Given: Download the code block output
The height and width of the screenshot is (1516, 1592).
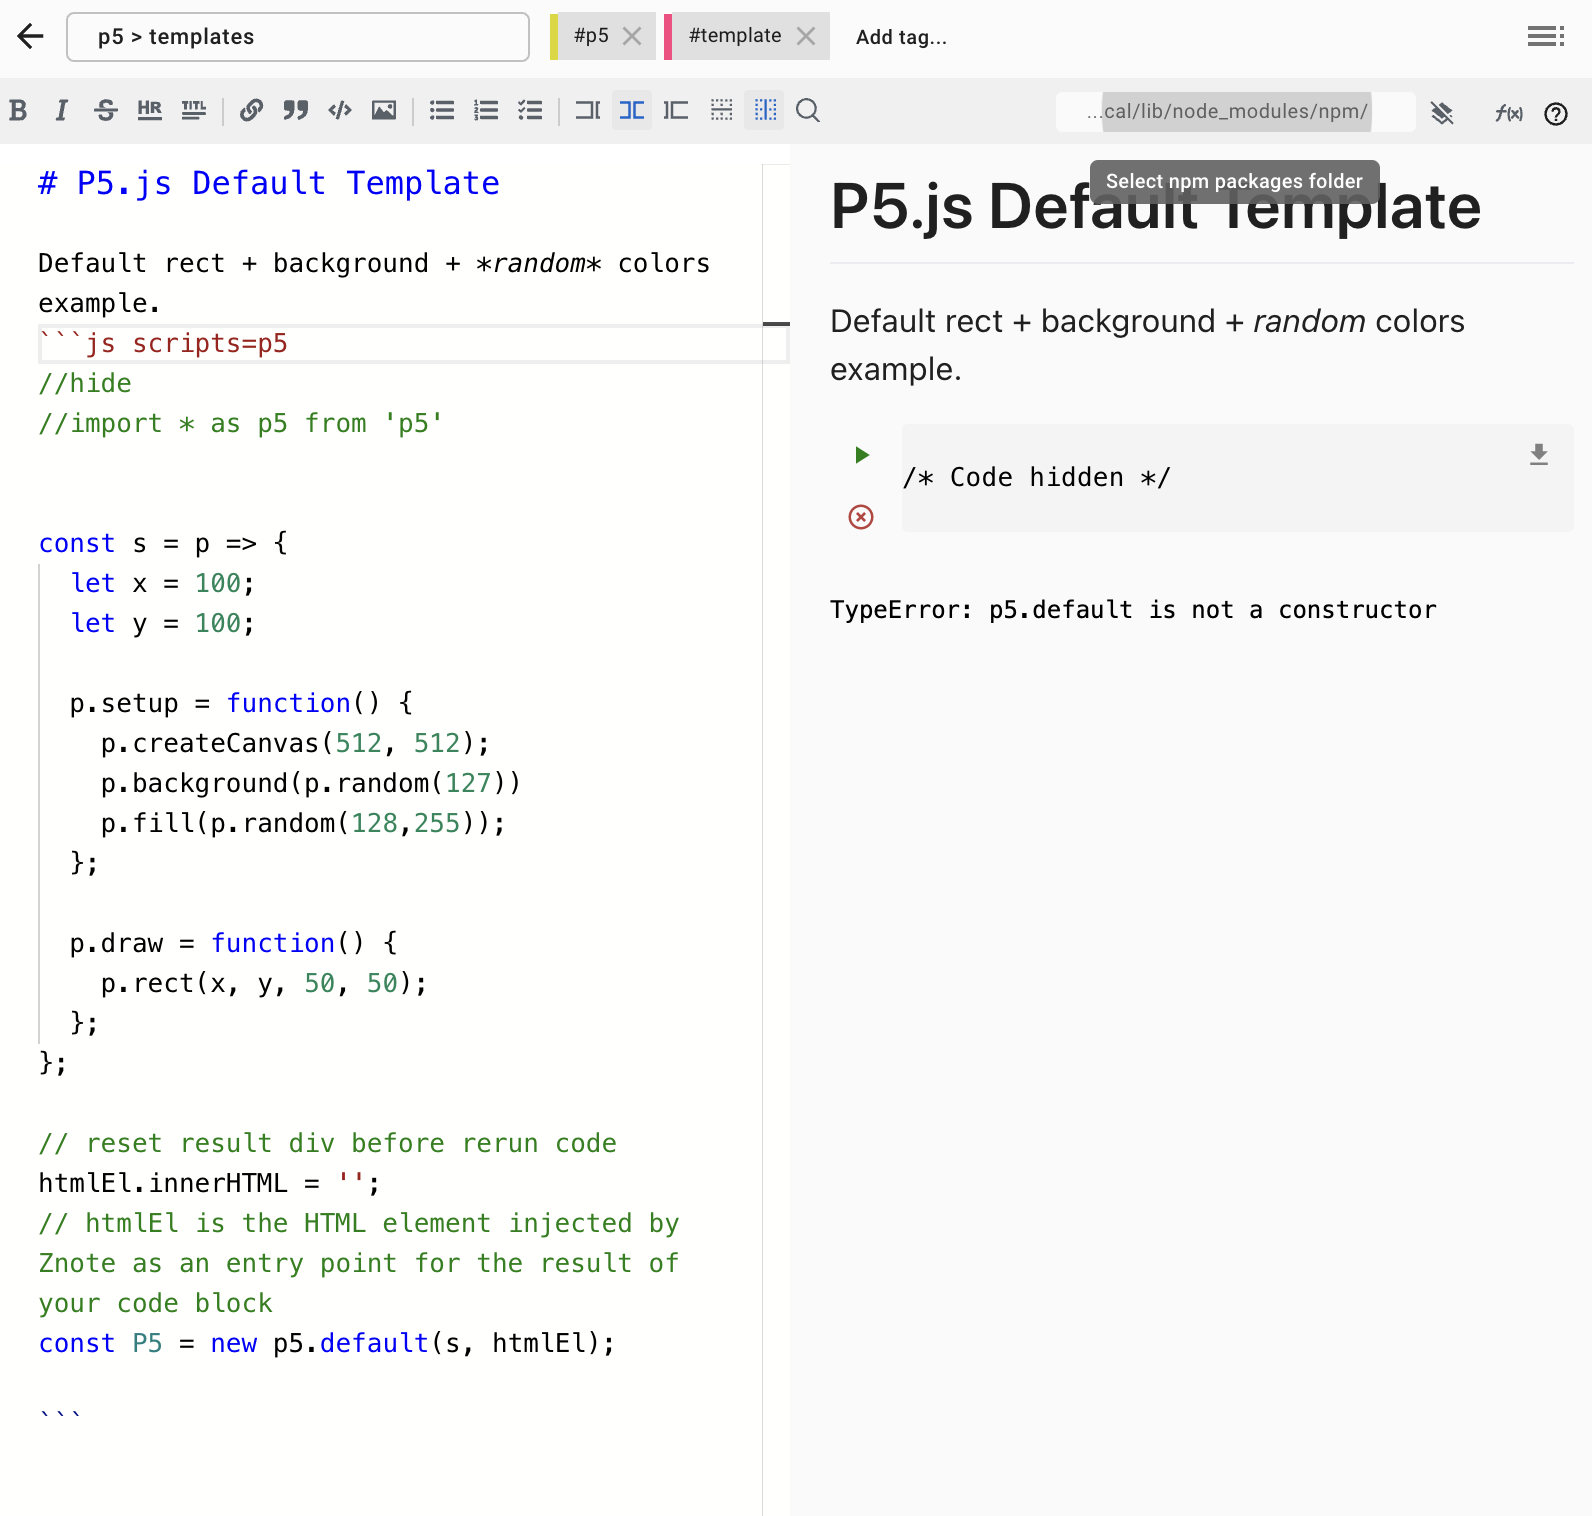Looking at the screenshot, I should tap(1539, 455).
